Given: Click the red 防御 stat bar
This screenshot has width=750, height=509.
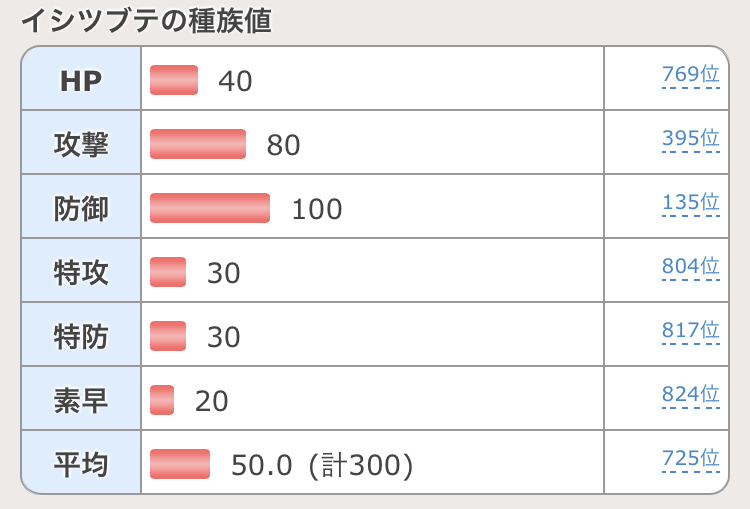Looking at the screenshot, I should pos(210,208).
